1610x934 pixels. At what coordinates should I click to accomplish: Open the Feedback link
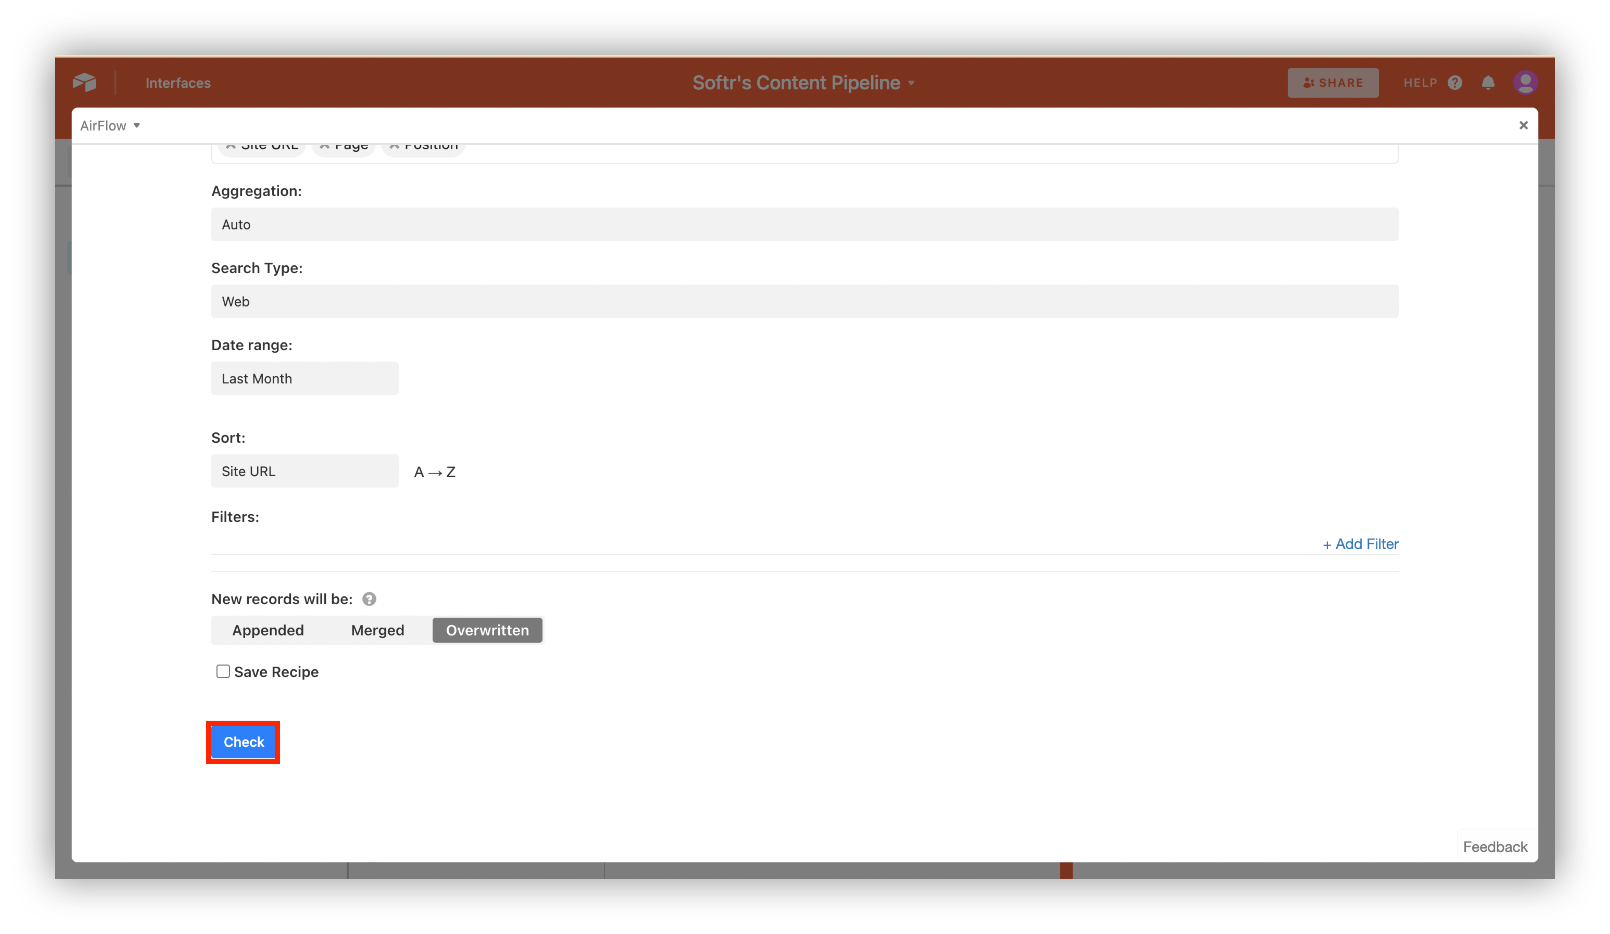1495,847
